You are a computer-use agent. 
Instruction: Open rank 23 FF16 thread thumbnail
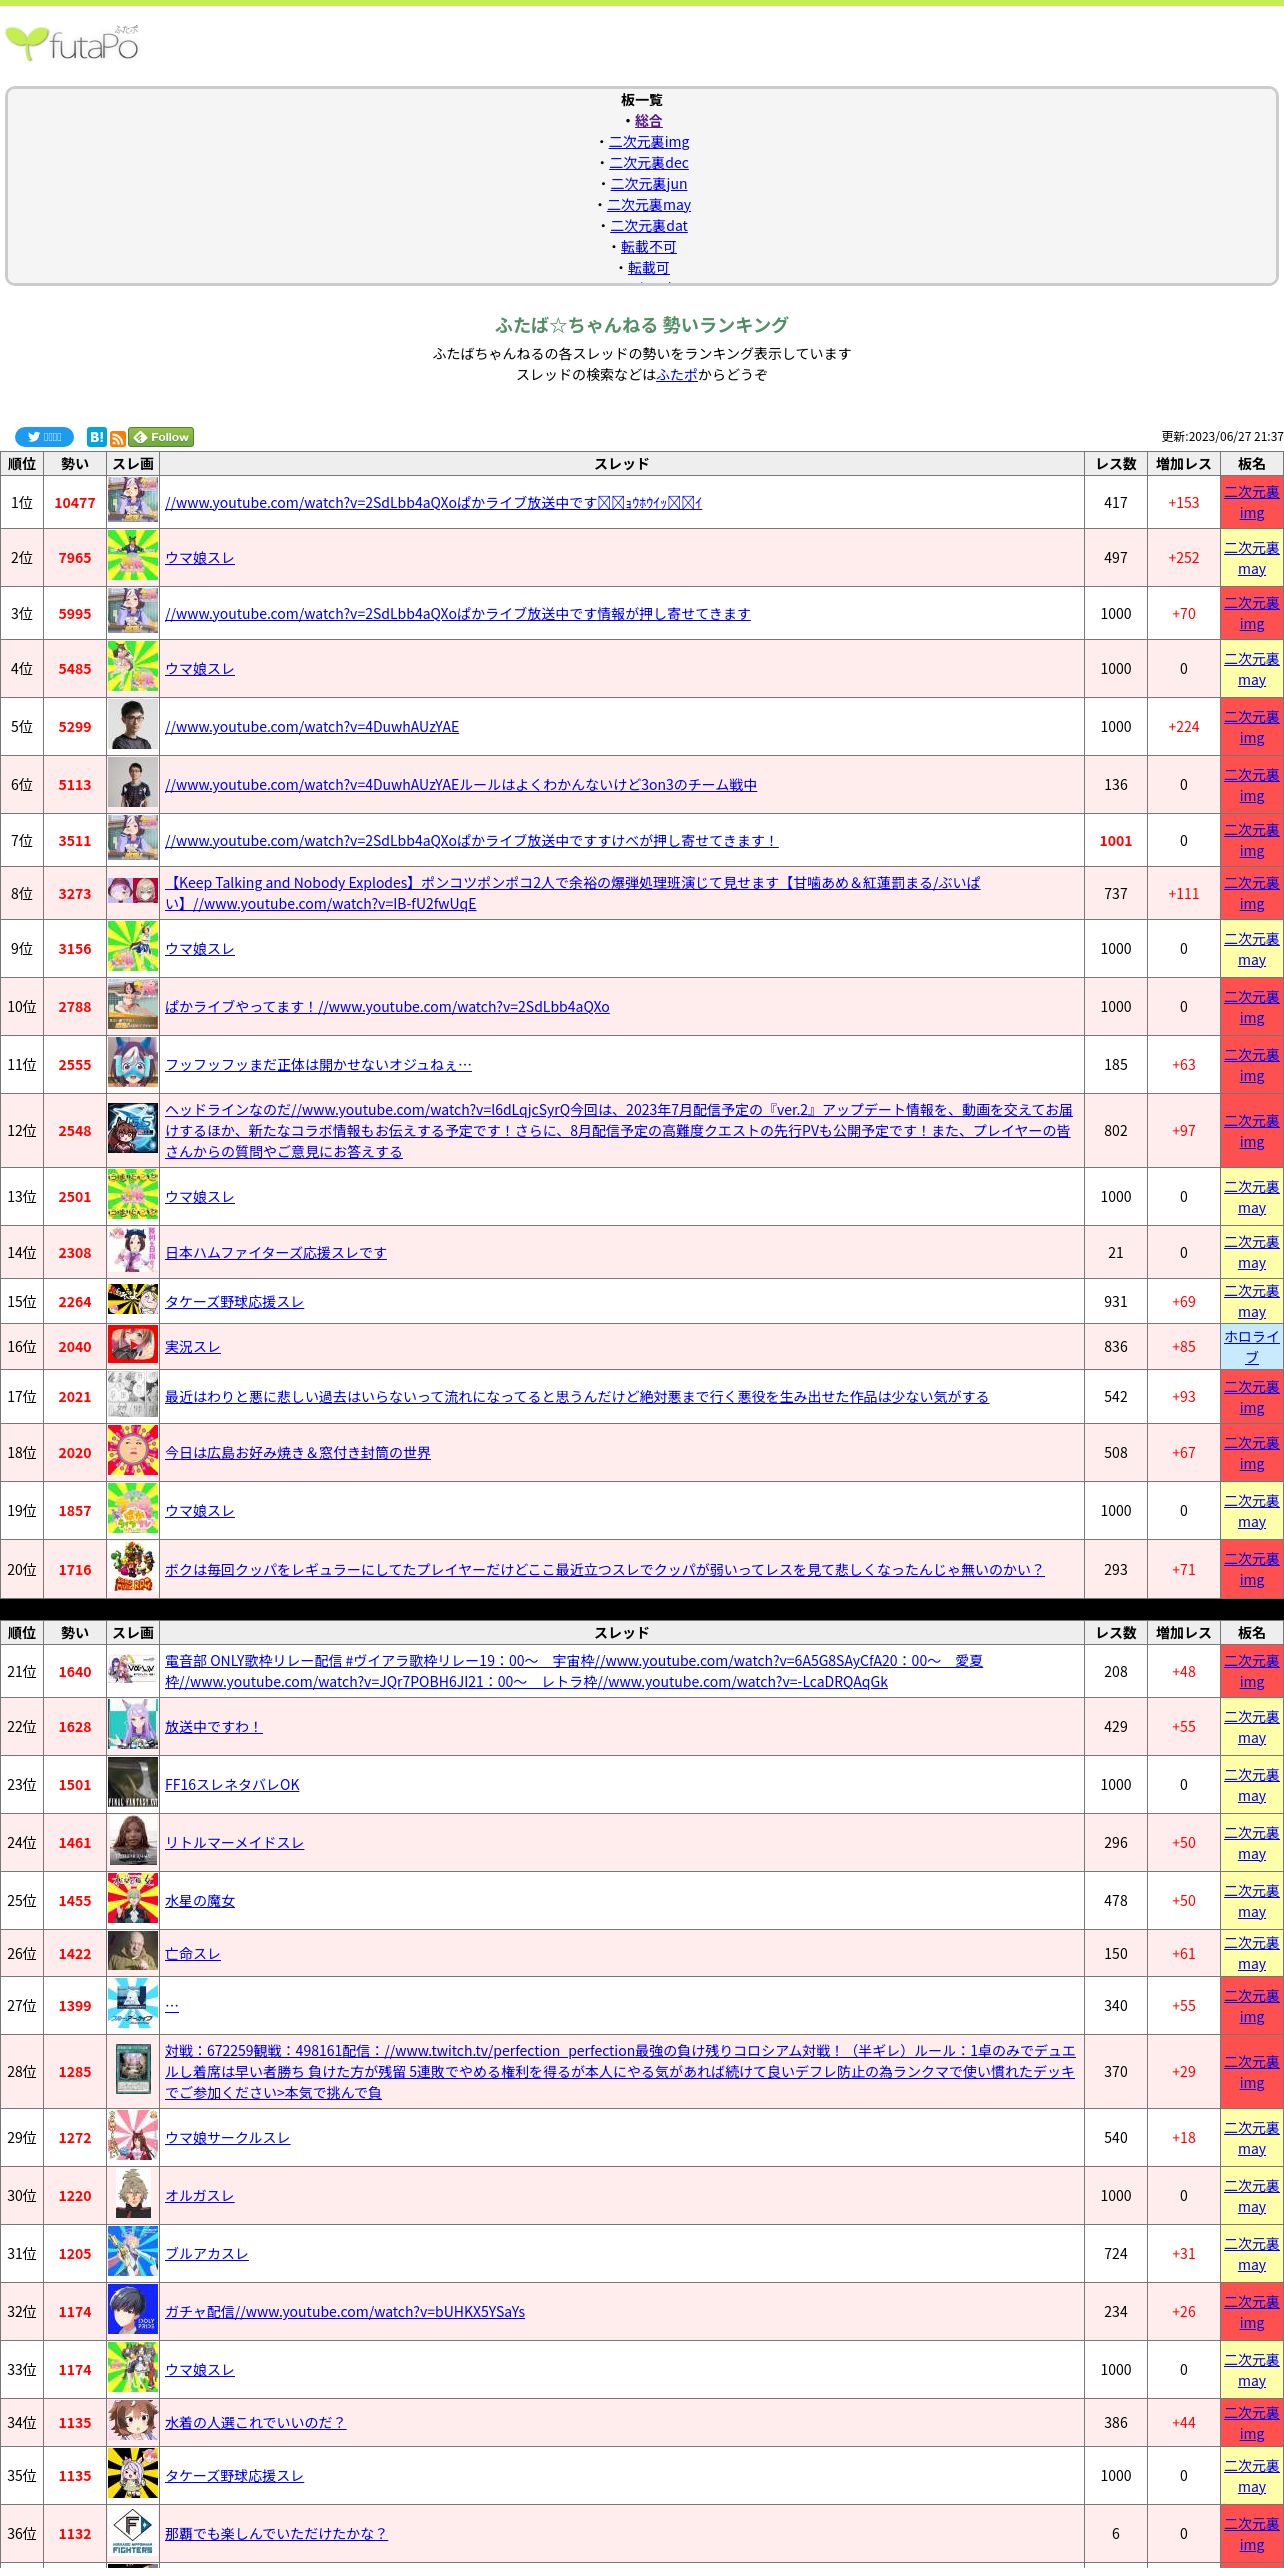133,1784
